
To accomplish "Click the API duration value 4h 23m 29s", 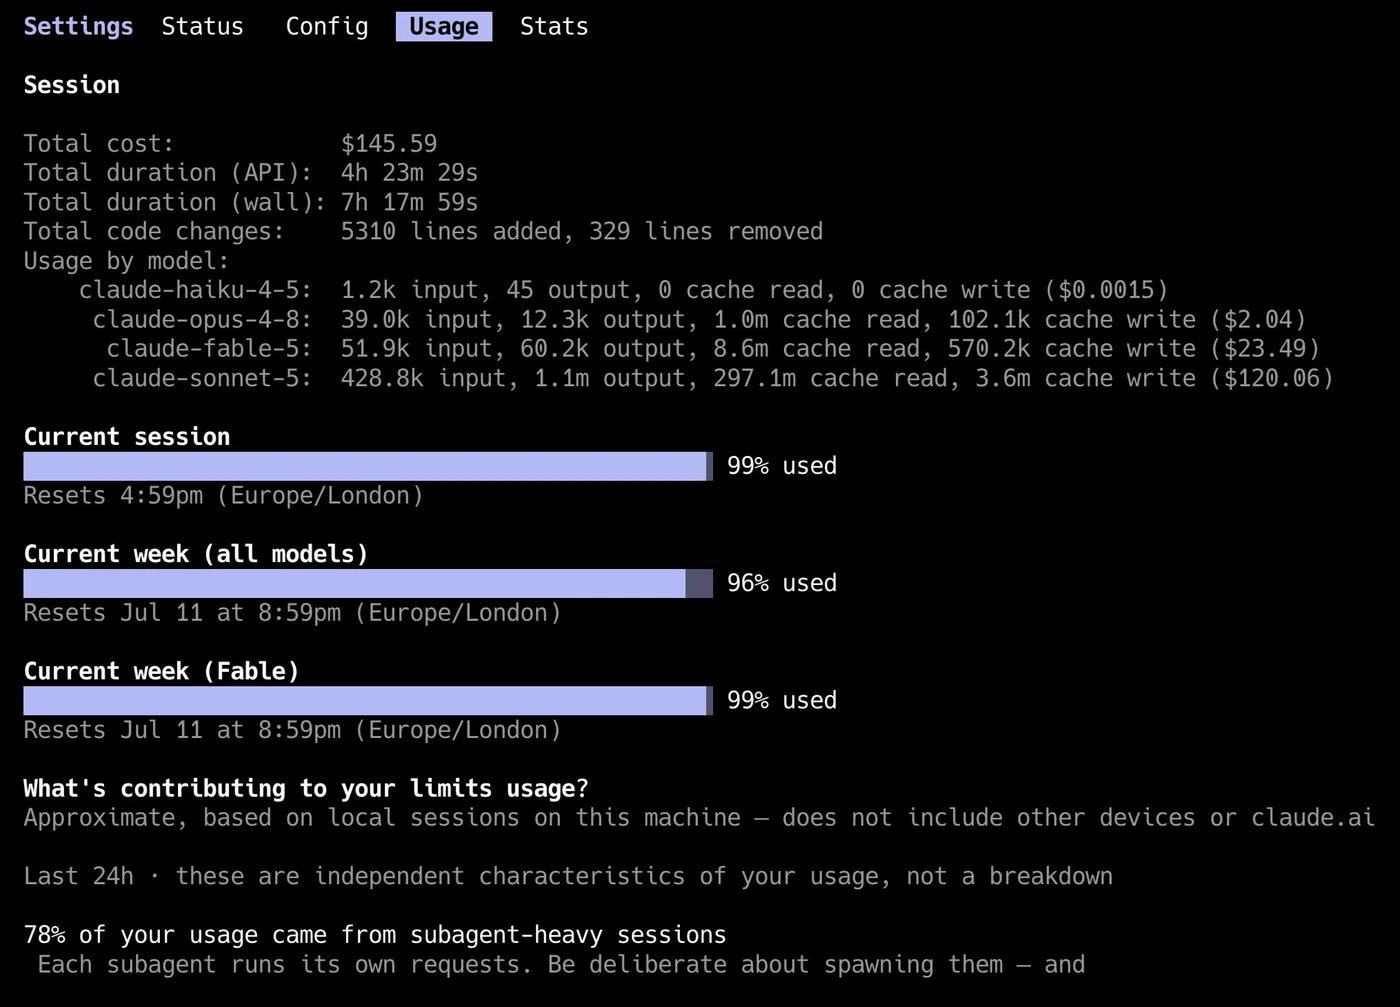I will click(x=409, y=173).
